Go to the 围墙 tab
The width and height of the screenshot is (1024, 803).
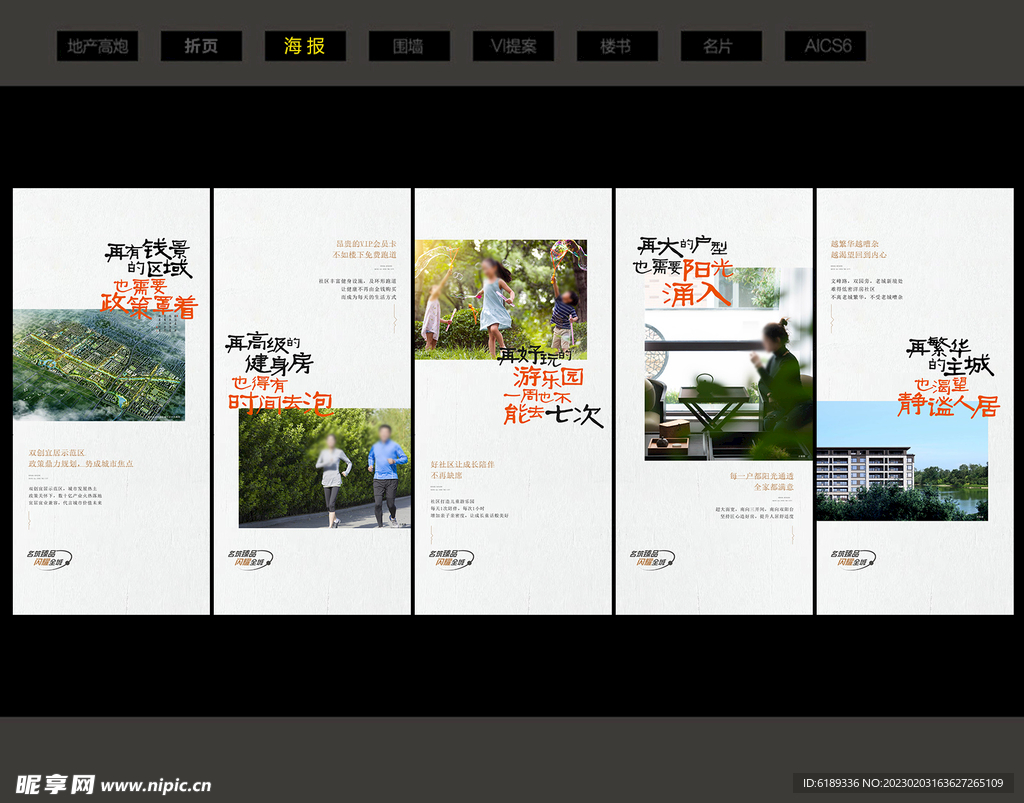coord(409,46)
